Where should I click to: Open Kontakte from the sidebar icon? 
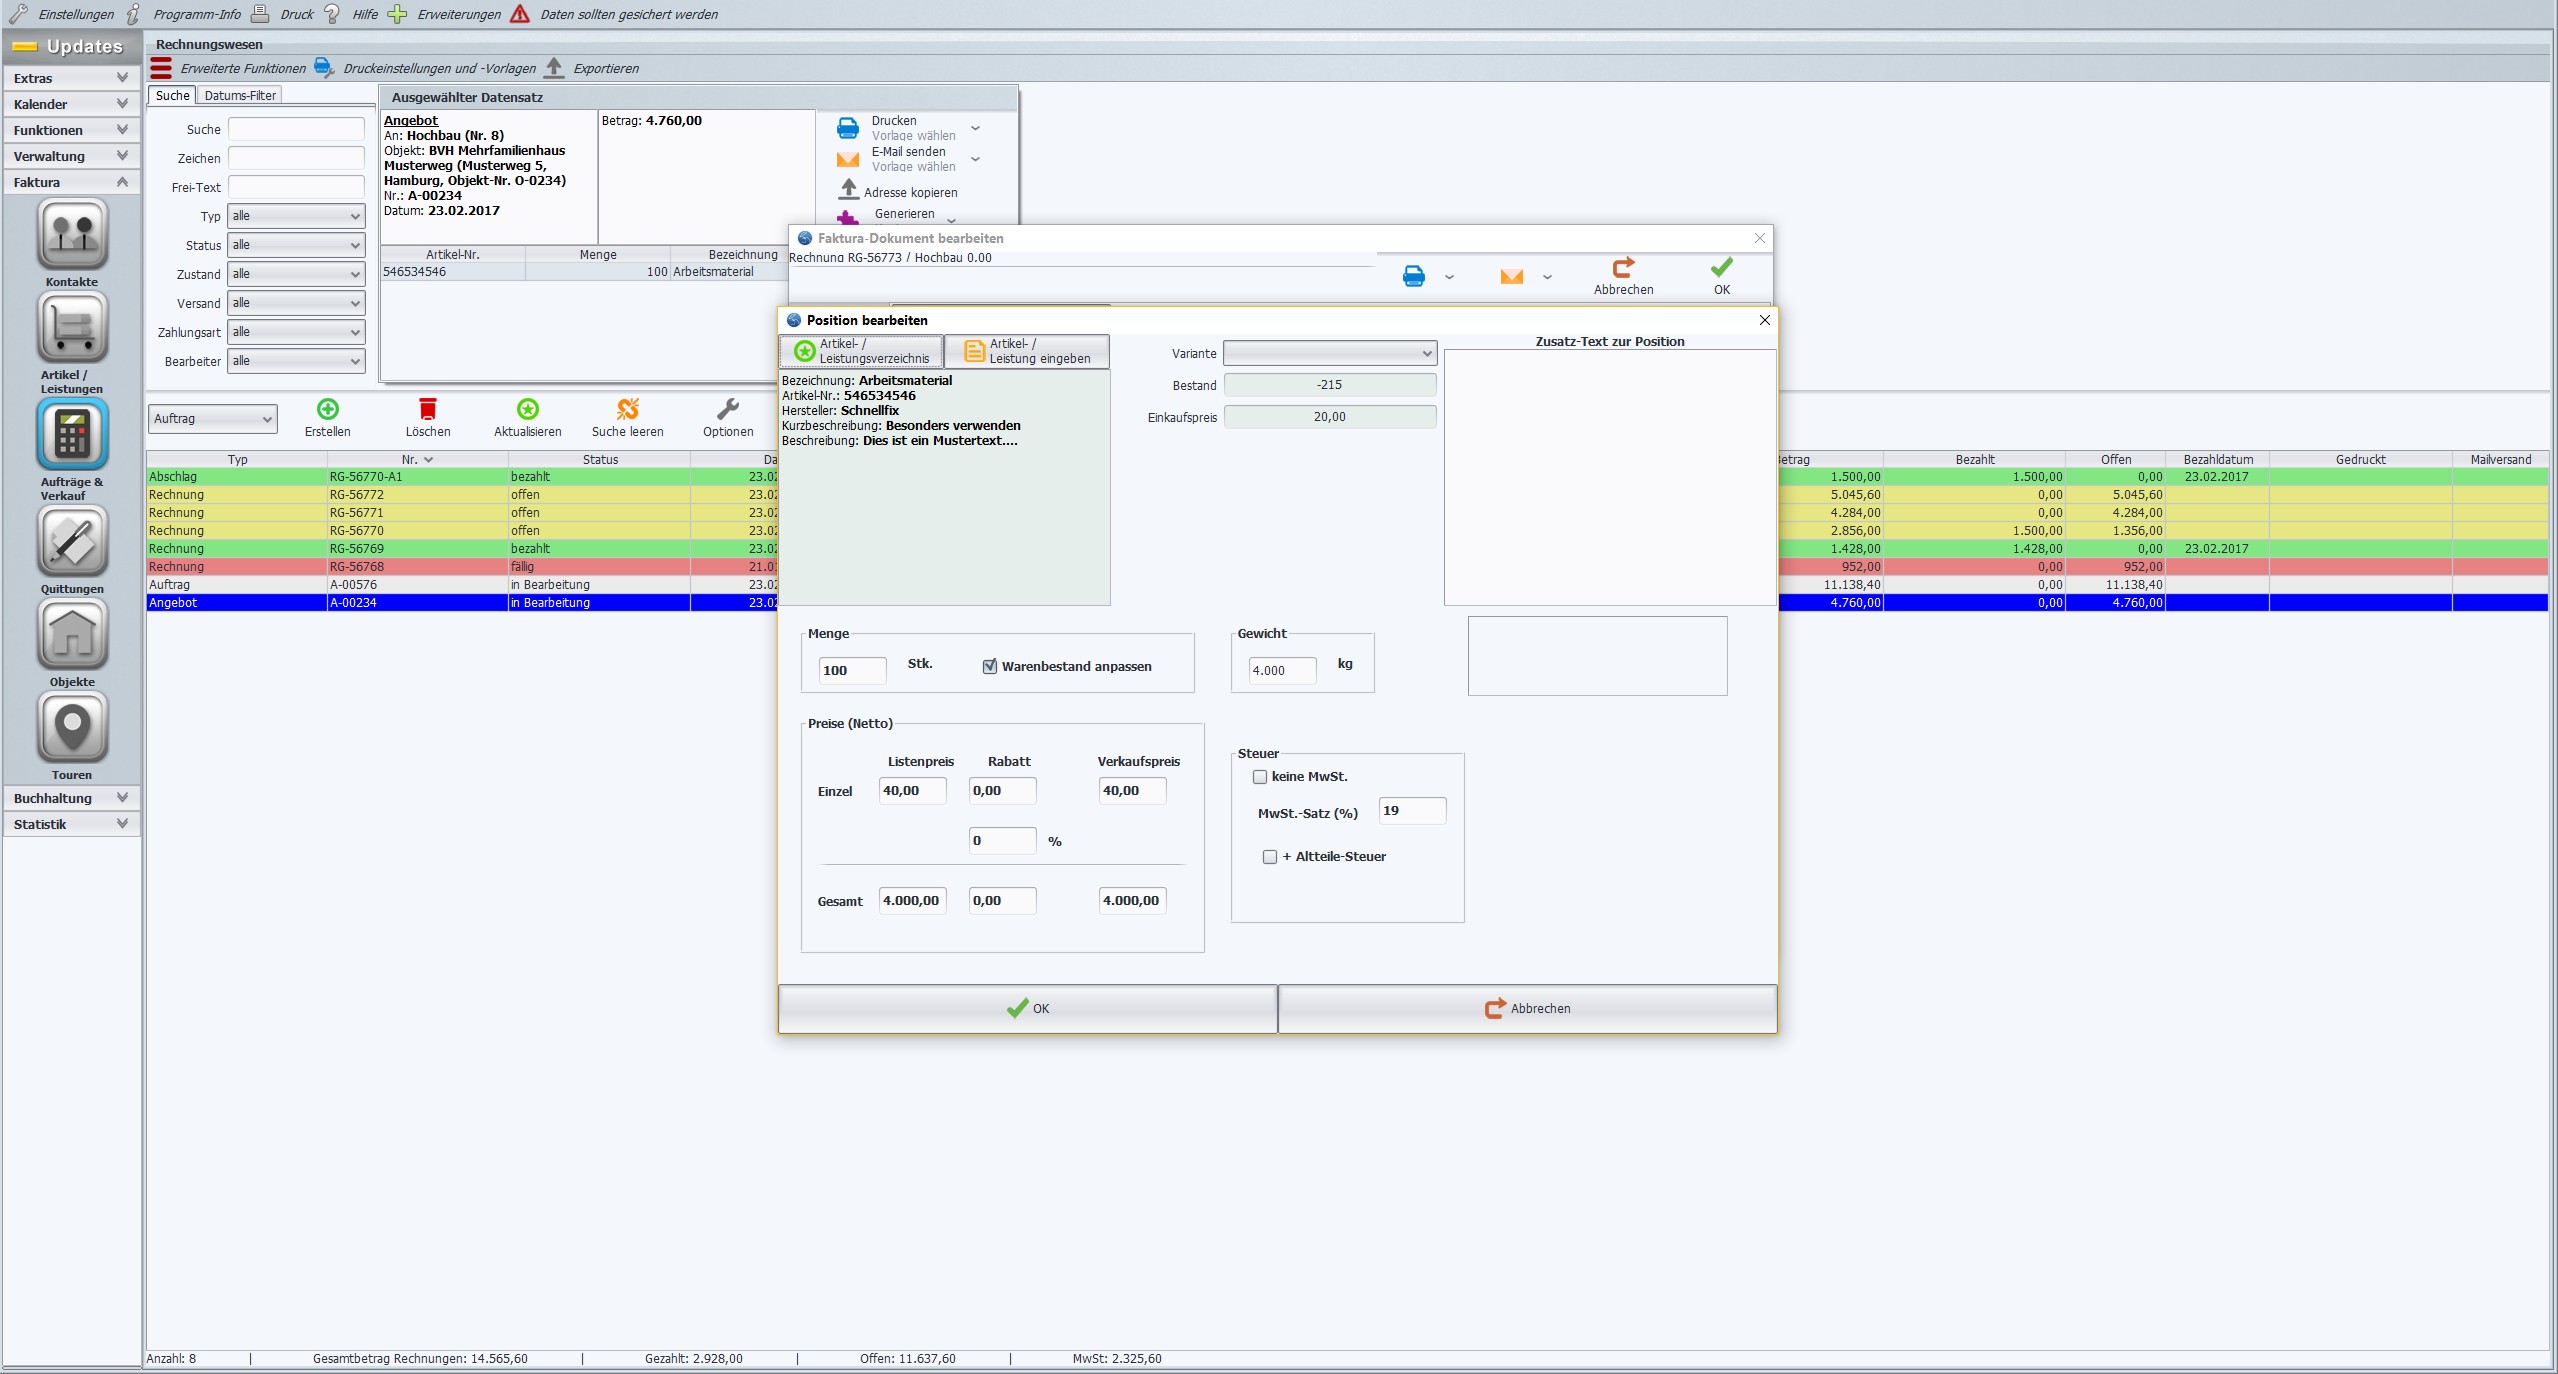pos(72,235)
